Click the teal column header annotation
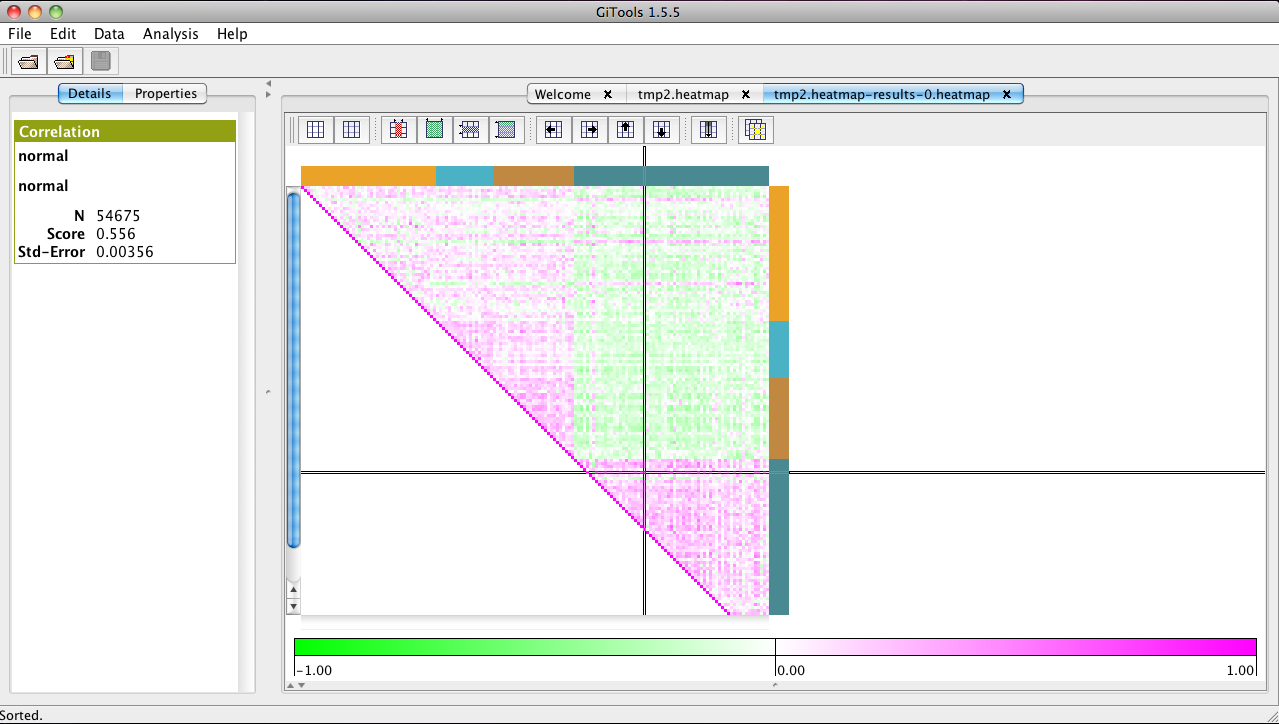Image resolution: width=1279 pixels, height=724 pixels. 671,176
